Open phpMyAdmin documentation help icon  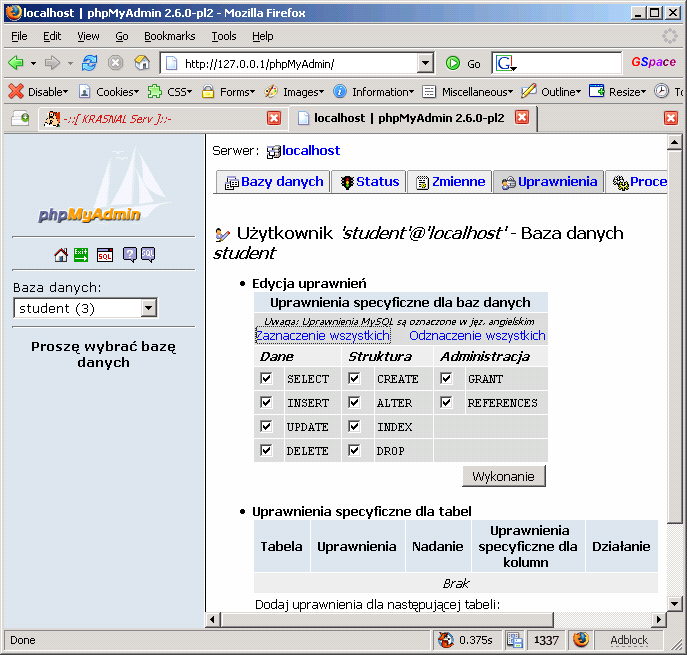tap(130, 255)
